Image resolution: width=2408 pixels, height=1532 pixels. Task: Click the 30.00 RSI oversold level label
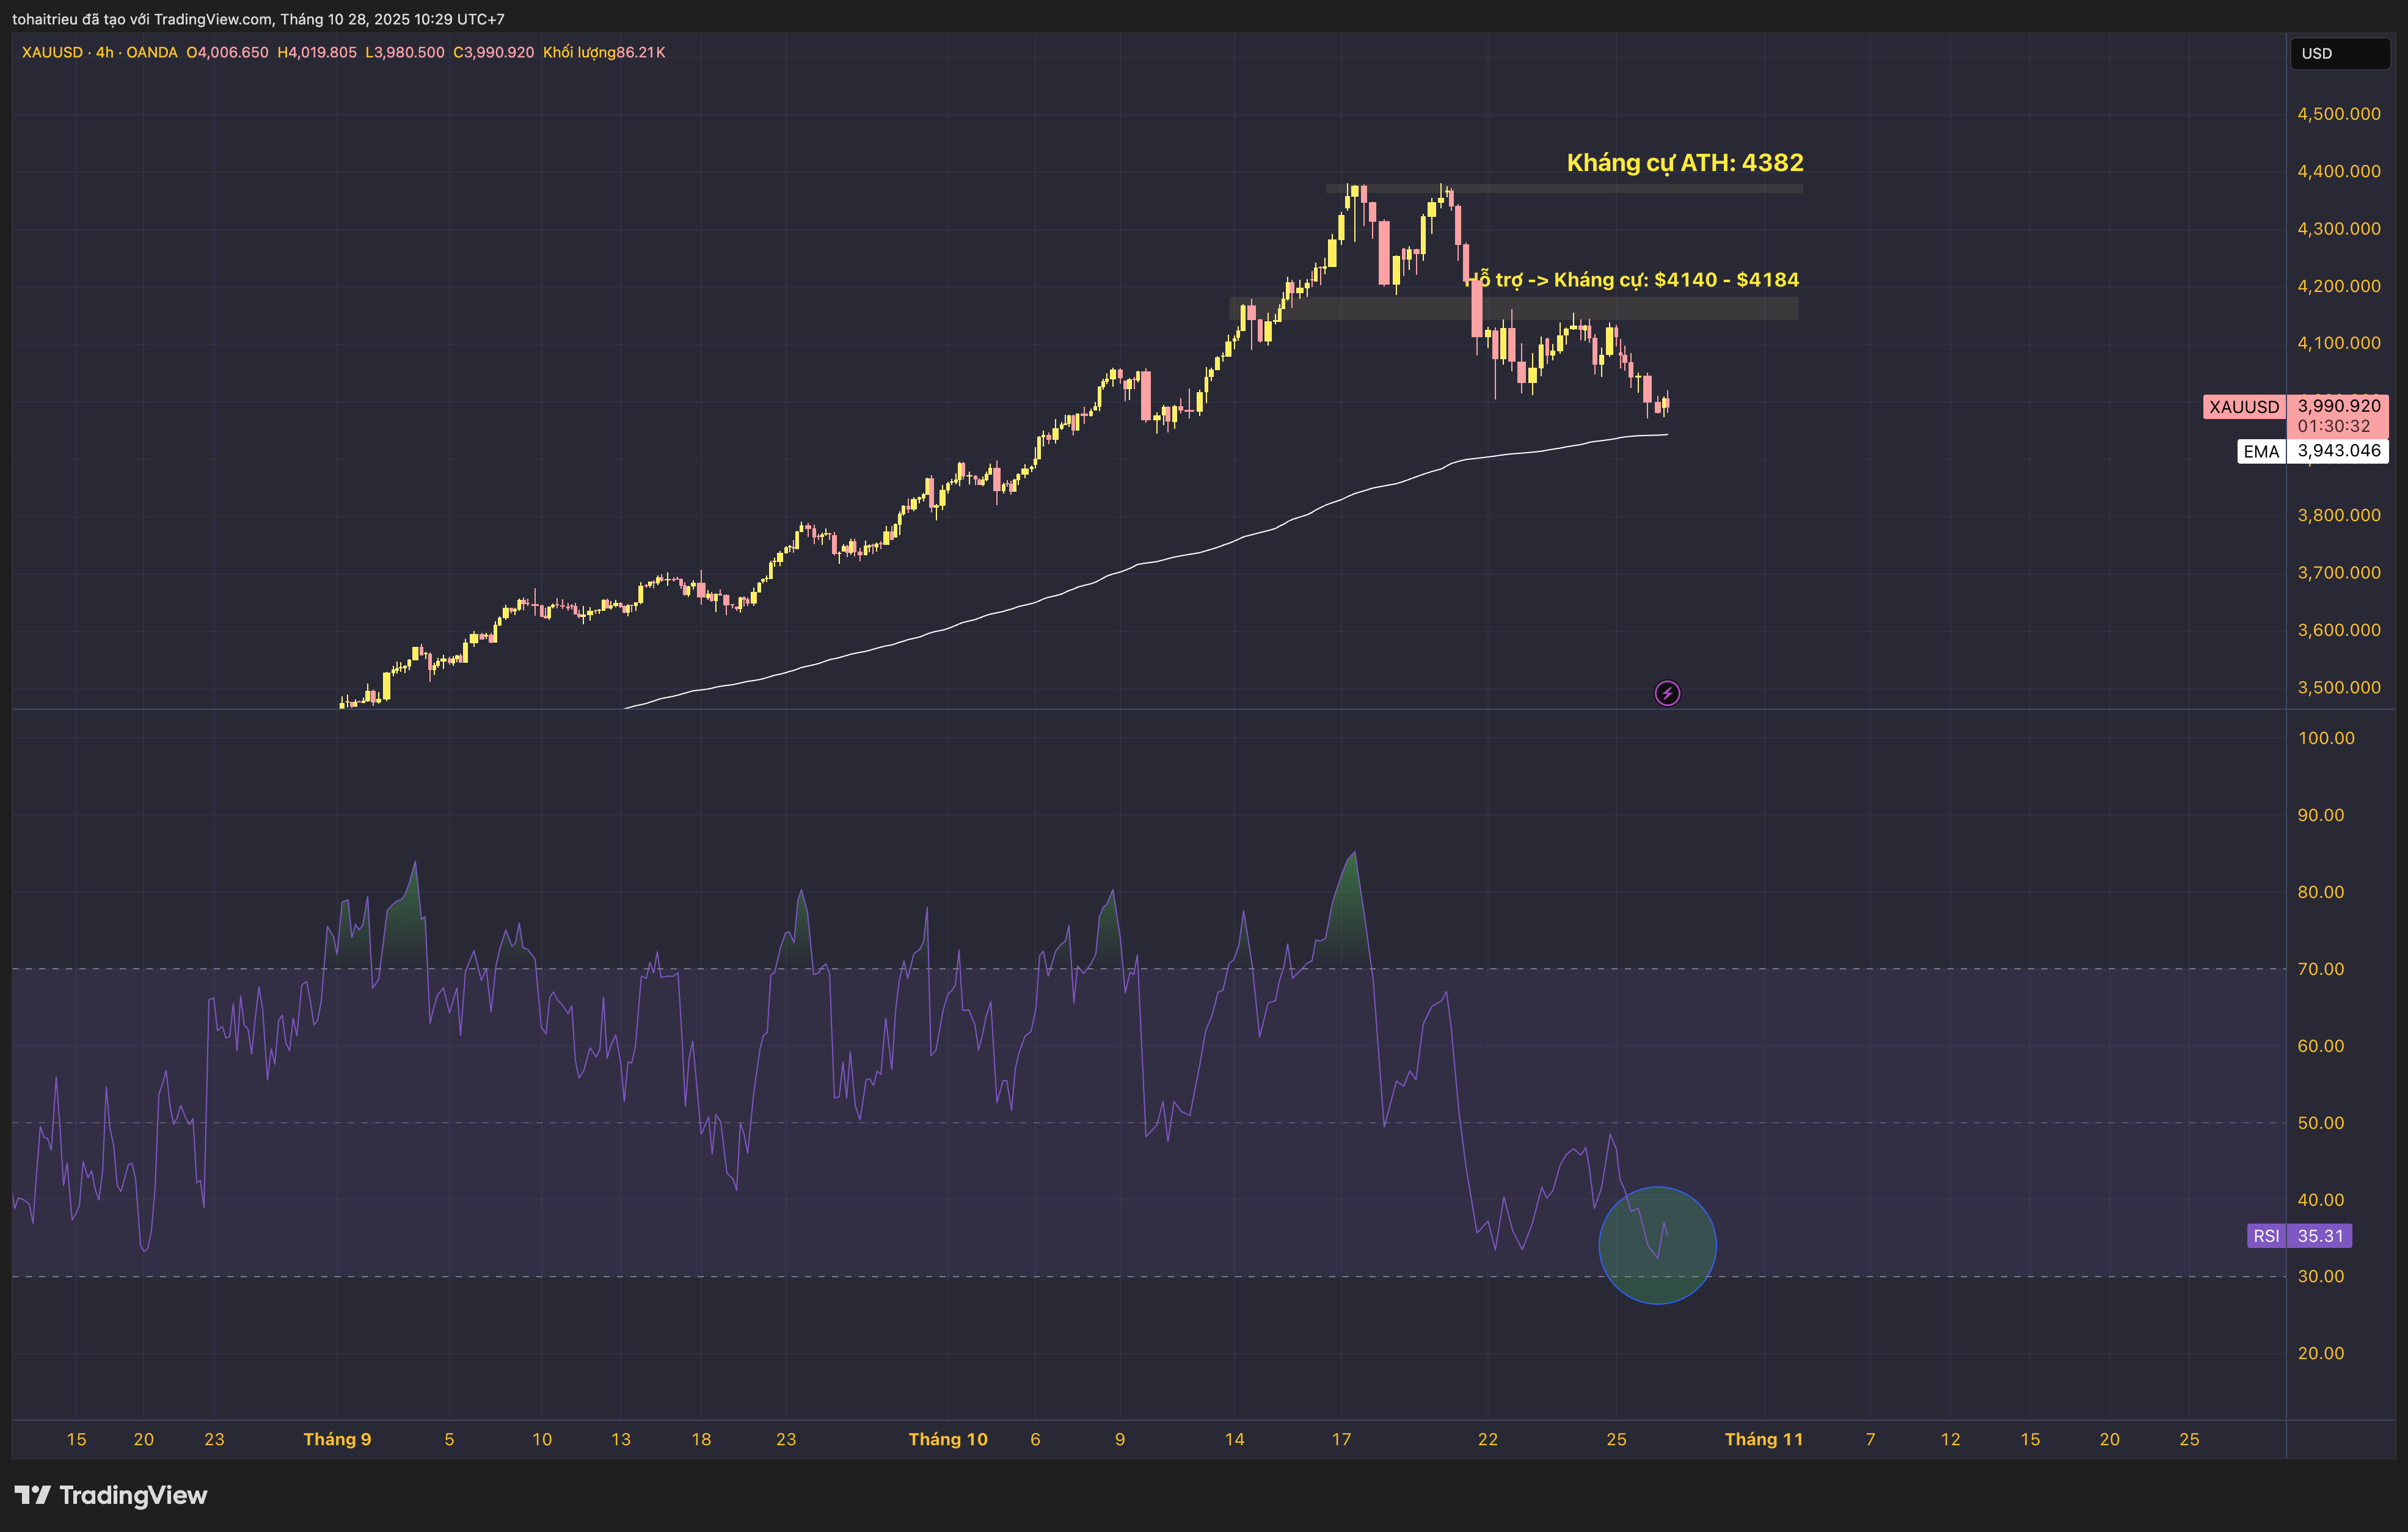coord(2321,1276)
